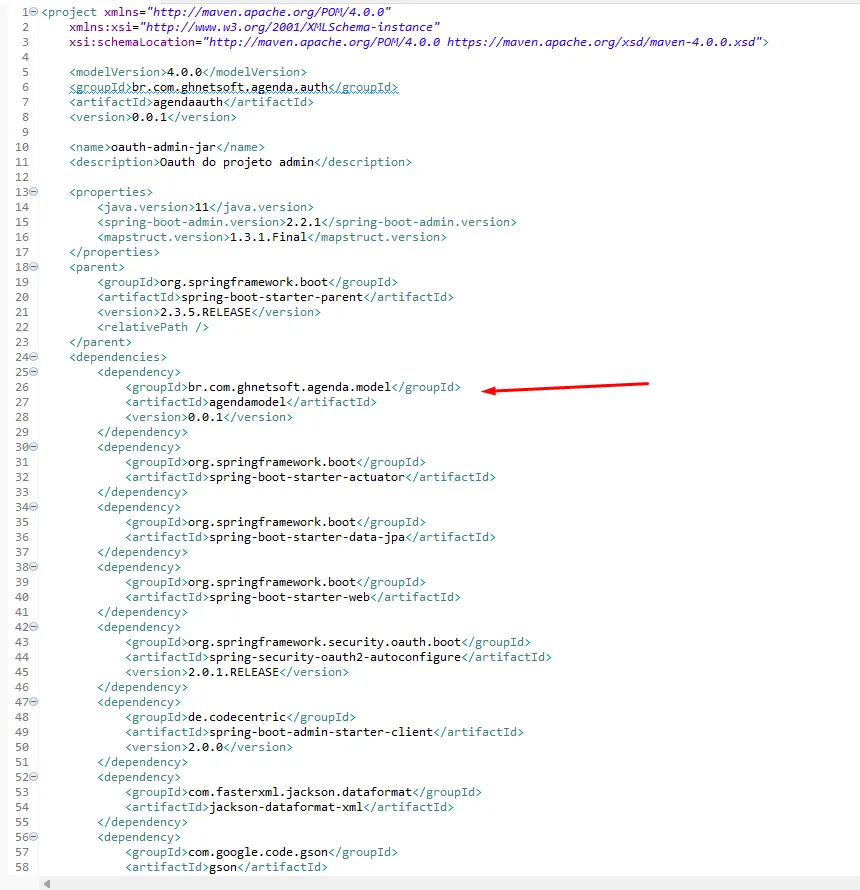Image resolution: width=860 pixels, height=890 pixels.
Task: Collapse the dependencies block at line 24
Action: (x=35, y=357)
